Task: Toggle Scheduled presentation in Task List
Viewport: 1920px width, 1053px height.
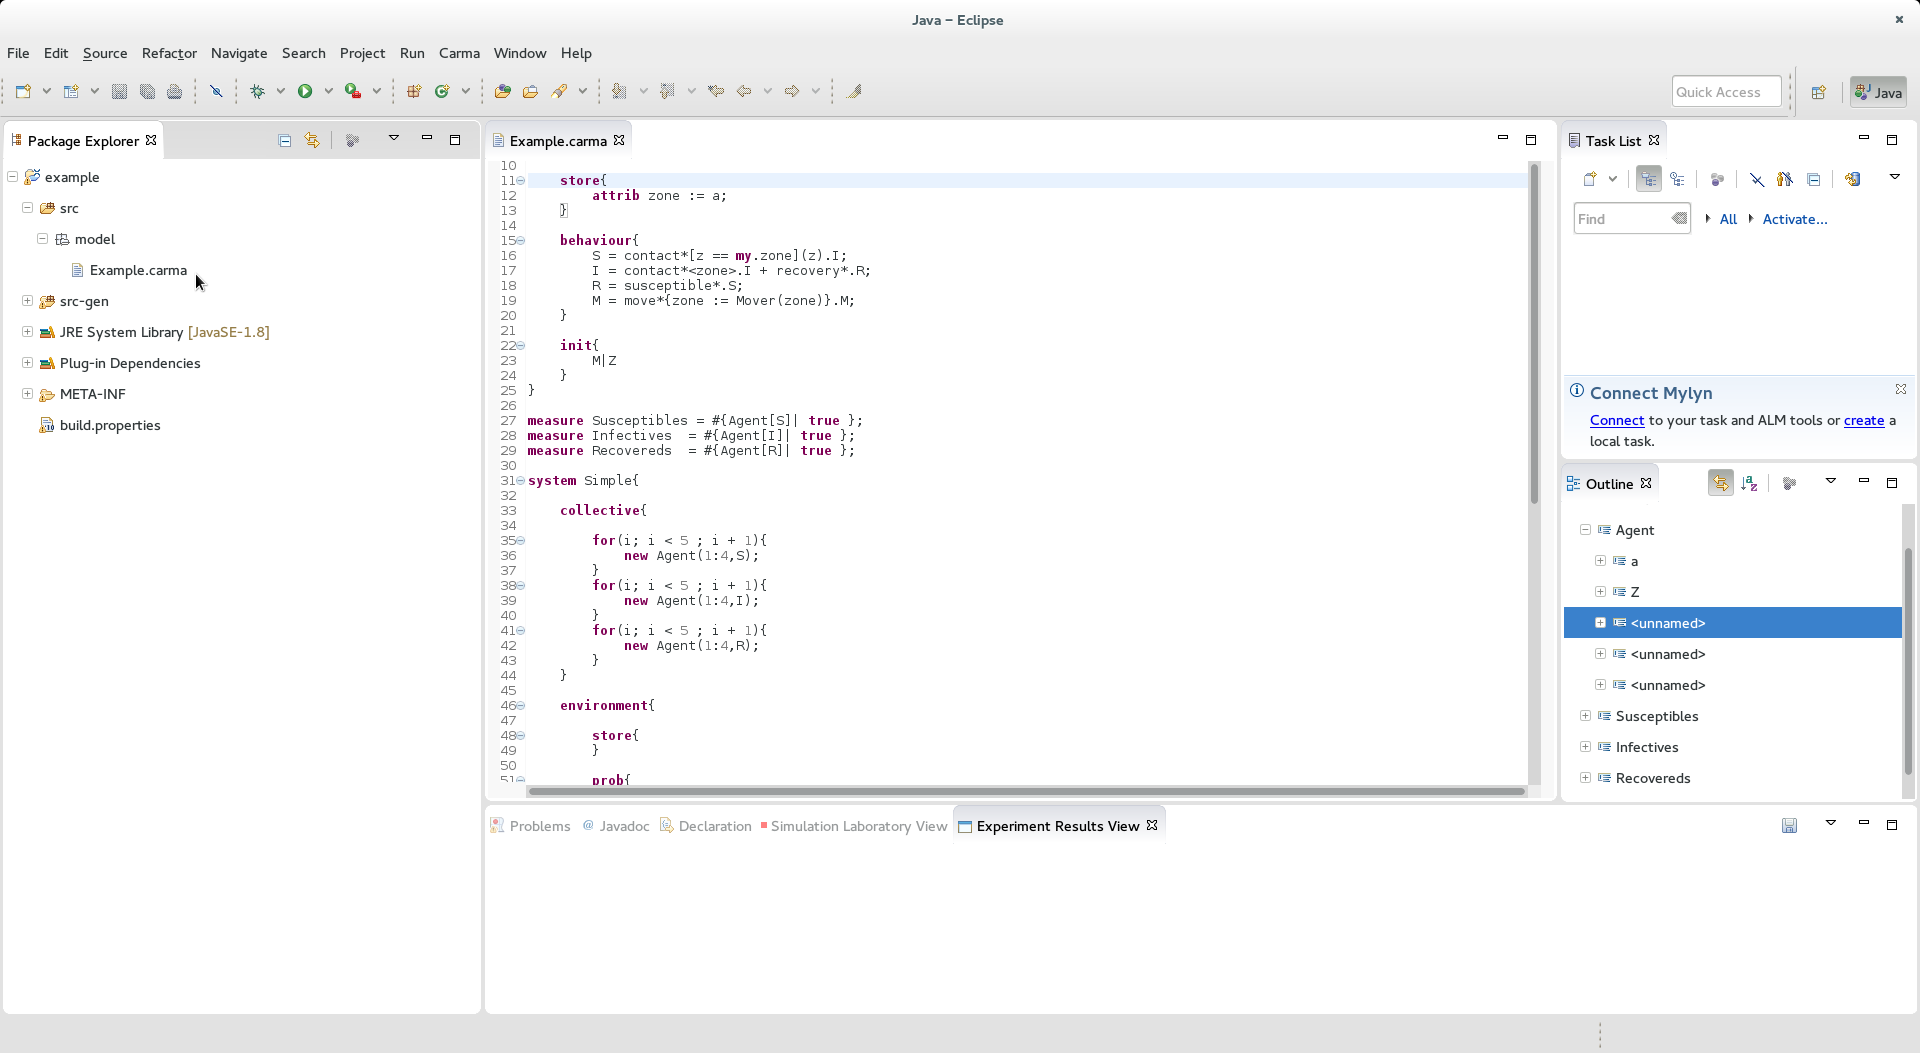Action: pos(1678,179)
